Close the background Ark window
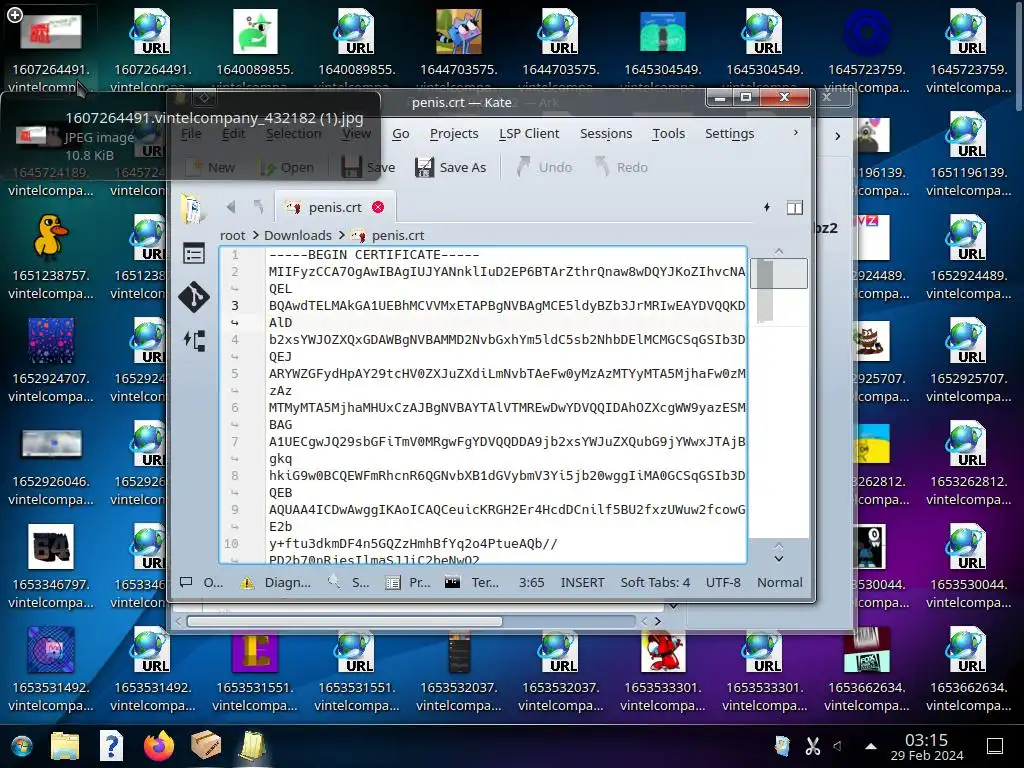Screen dimensions: 1024x768 (x=826, y=97)
